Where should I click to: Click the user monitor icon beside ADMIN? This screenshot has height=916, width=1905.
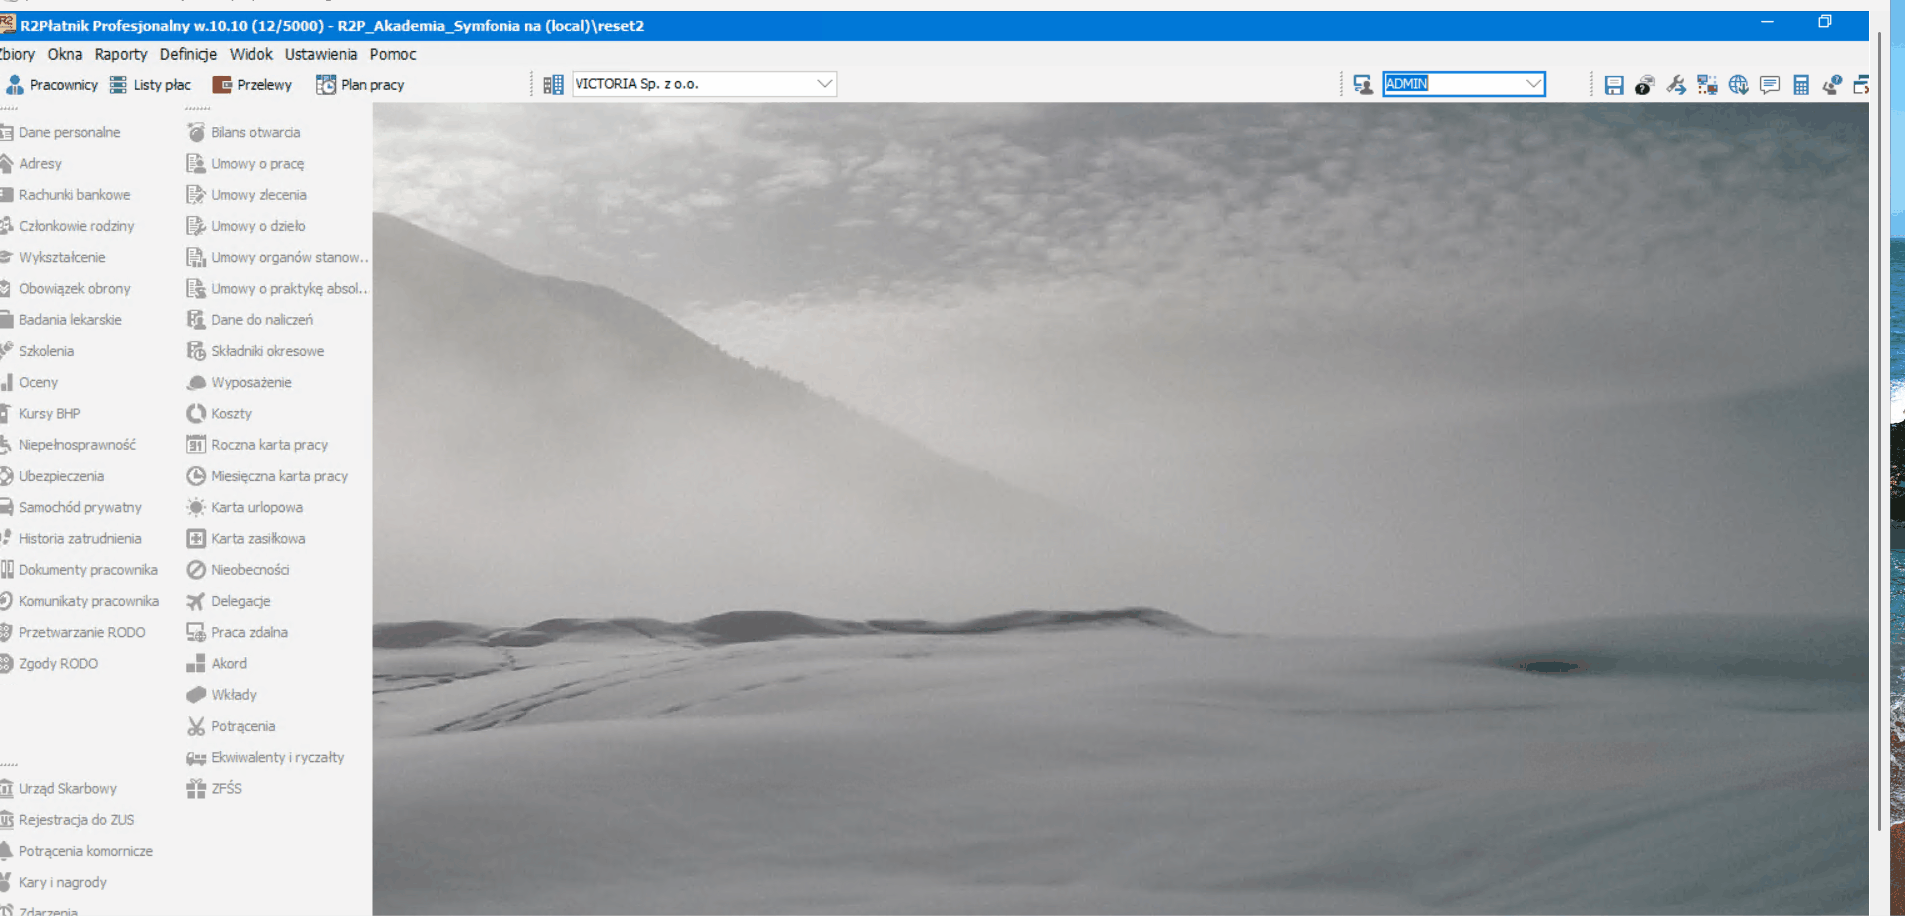tap(1362, 85)
